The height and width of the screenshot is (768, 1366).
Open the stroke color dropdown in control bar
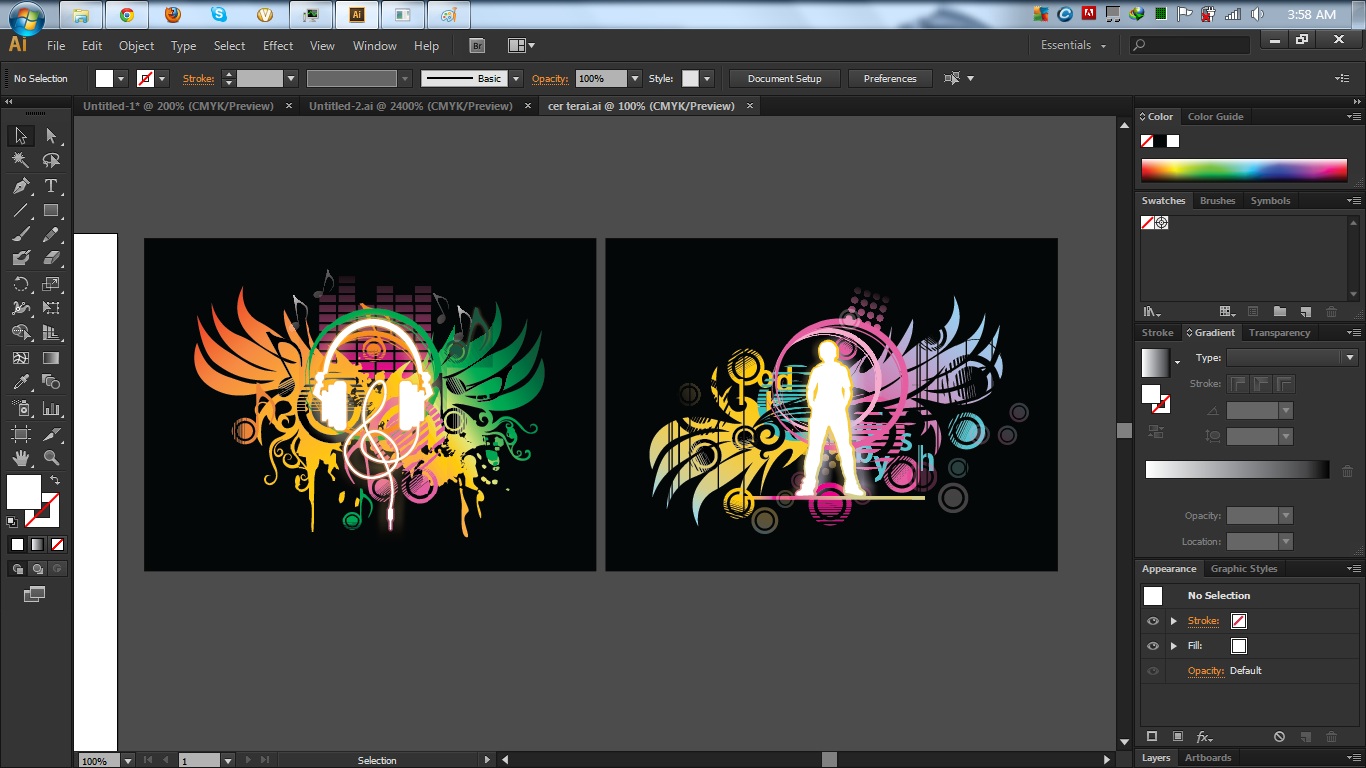coord(162,78)
